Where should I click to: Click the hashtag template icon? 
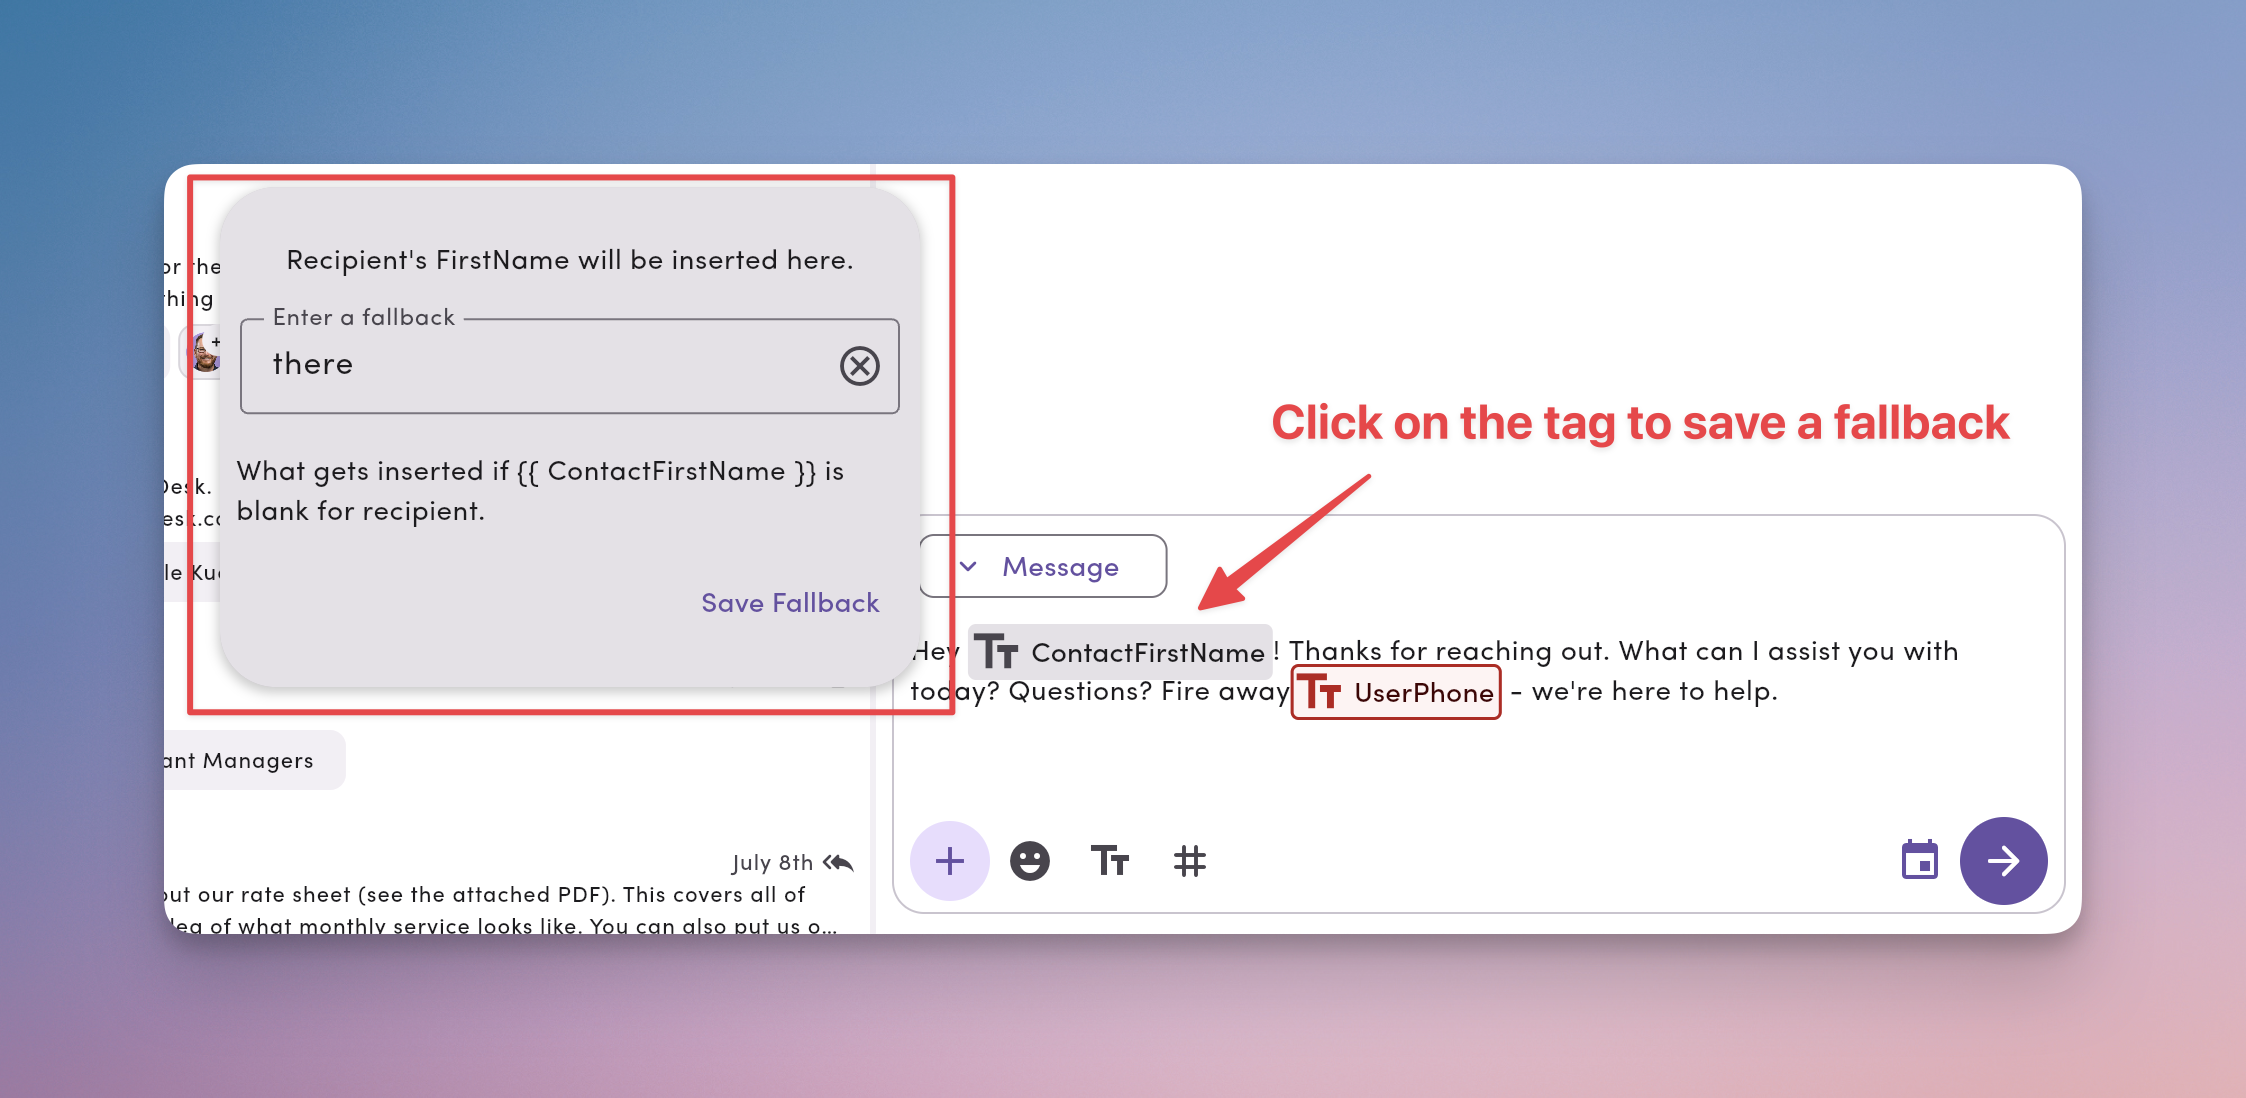1189,861
